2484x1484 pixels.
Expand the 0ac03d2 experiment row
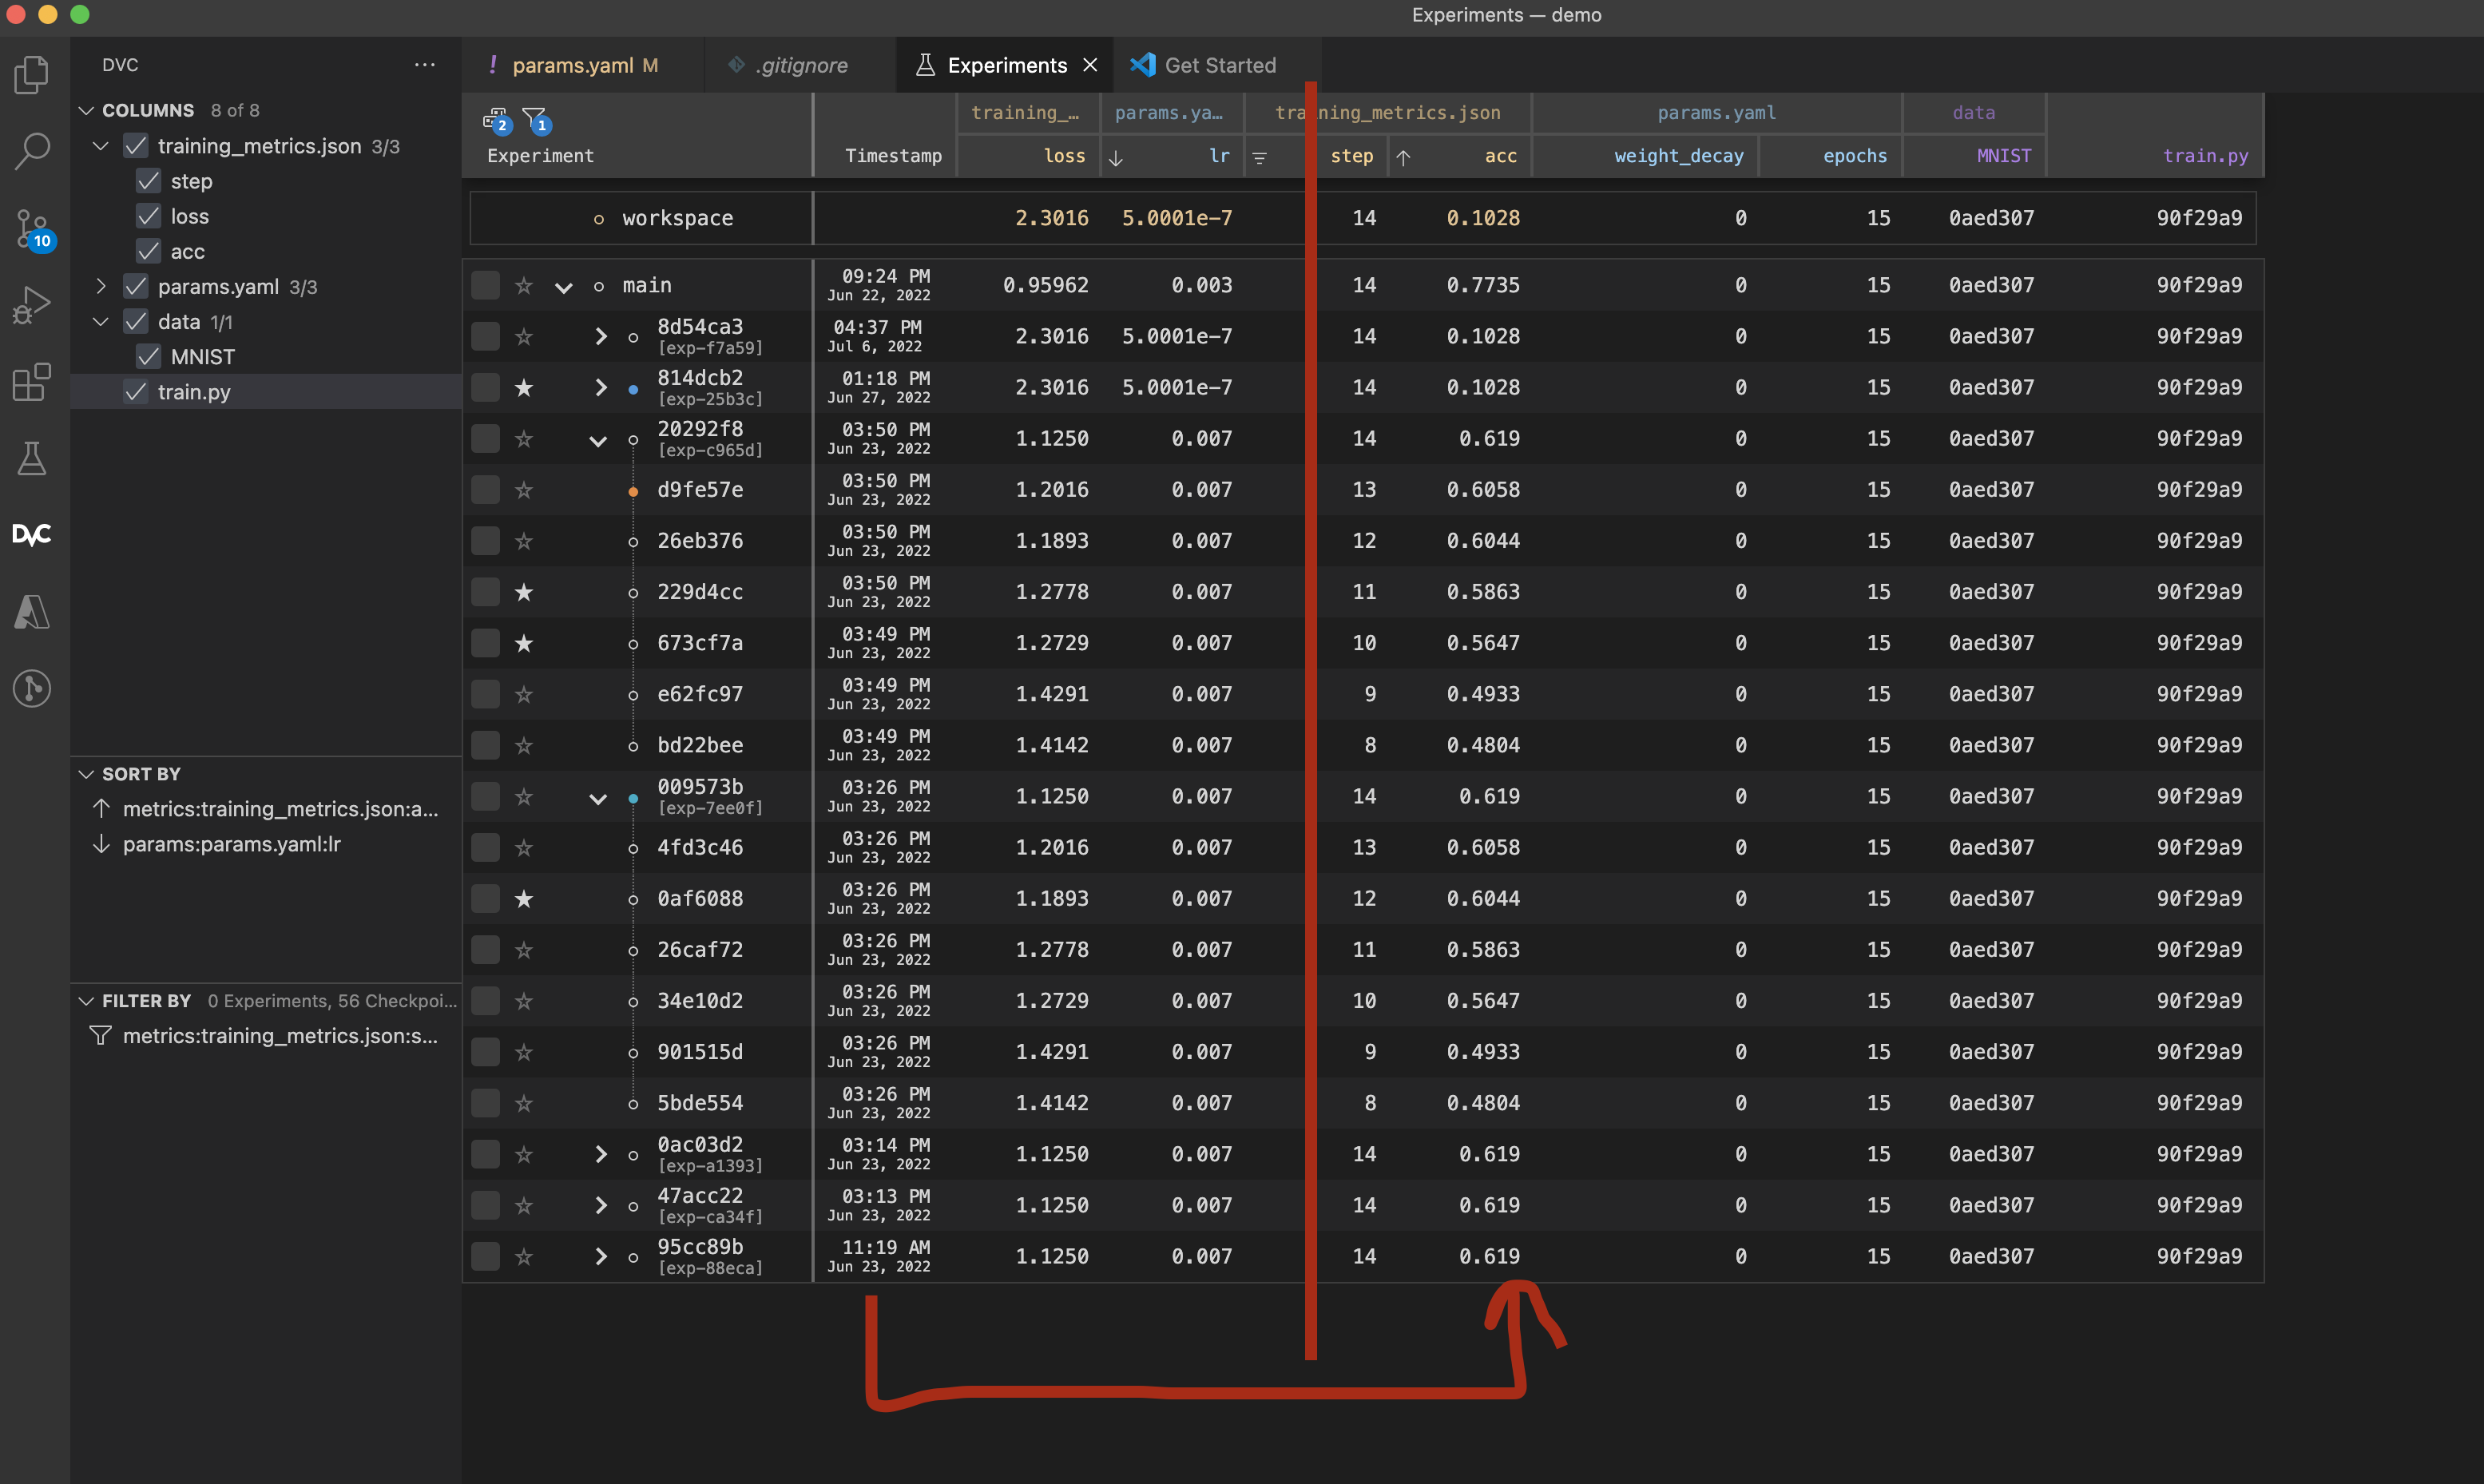coord(600,1155)
